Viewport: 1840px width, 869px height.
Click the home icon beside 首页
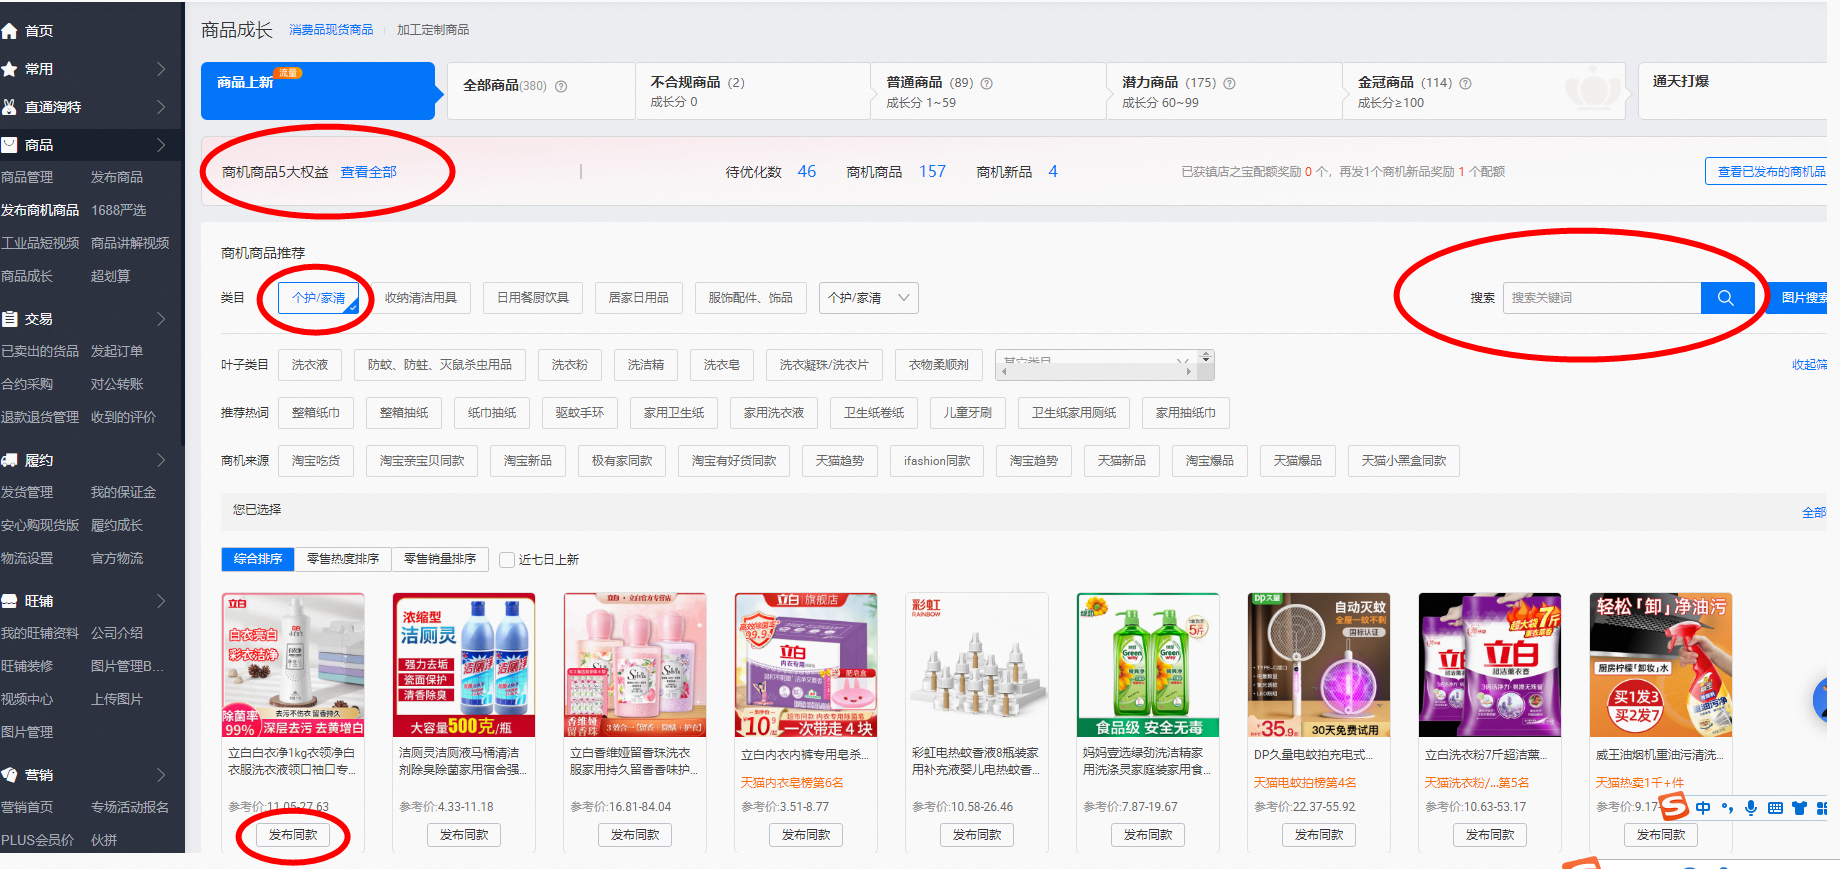point(10,31)
